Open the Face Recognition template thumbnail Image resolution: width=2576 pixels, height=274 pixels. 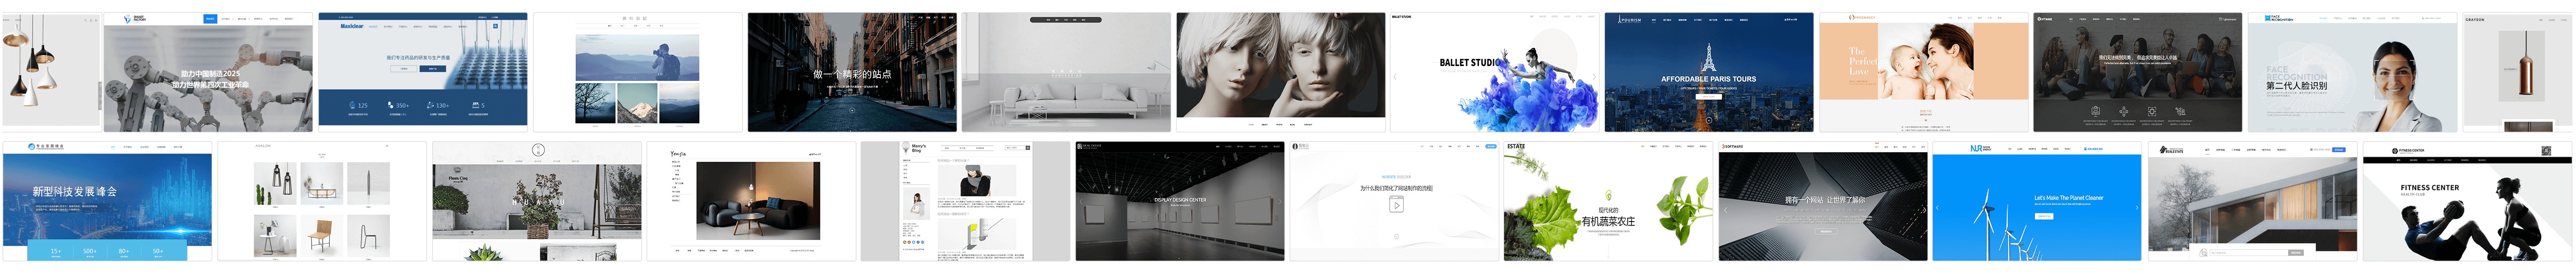[2352, 72]
